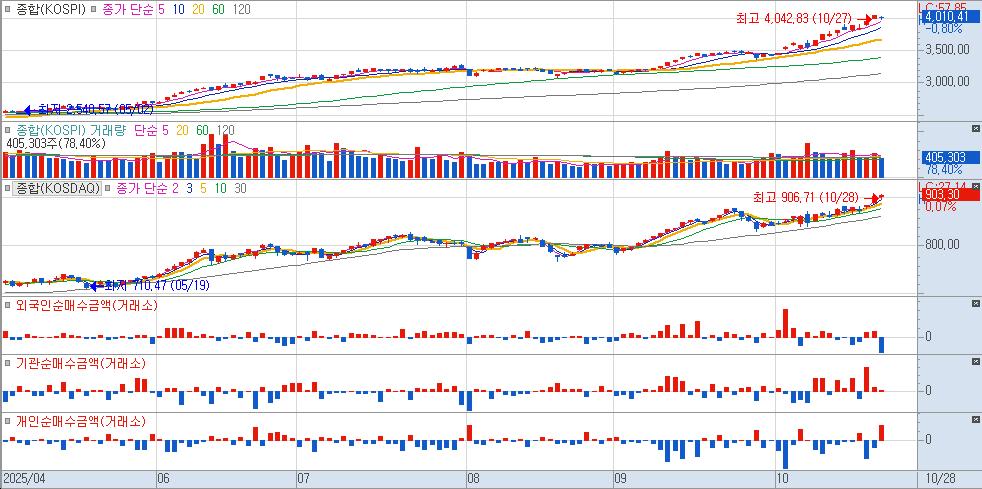982x489 pixels.
Task: Click the square marker before KOSDAQ 종가 단순
Action: tap(108, 188)
